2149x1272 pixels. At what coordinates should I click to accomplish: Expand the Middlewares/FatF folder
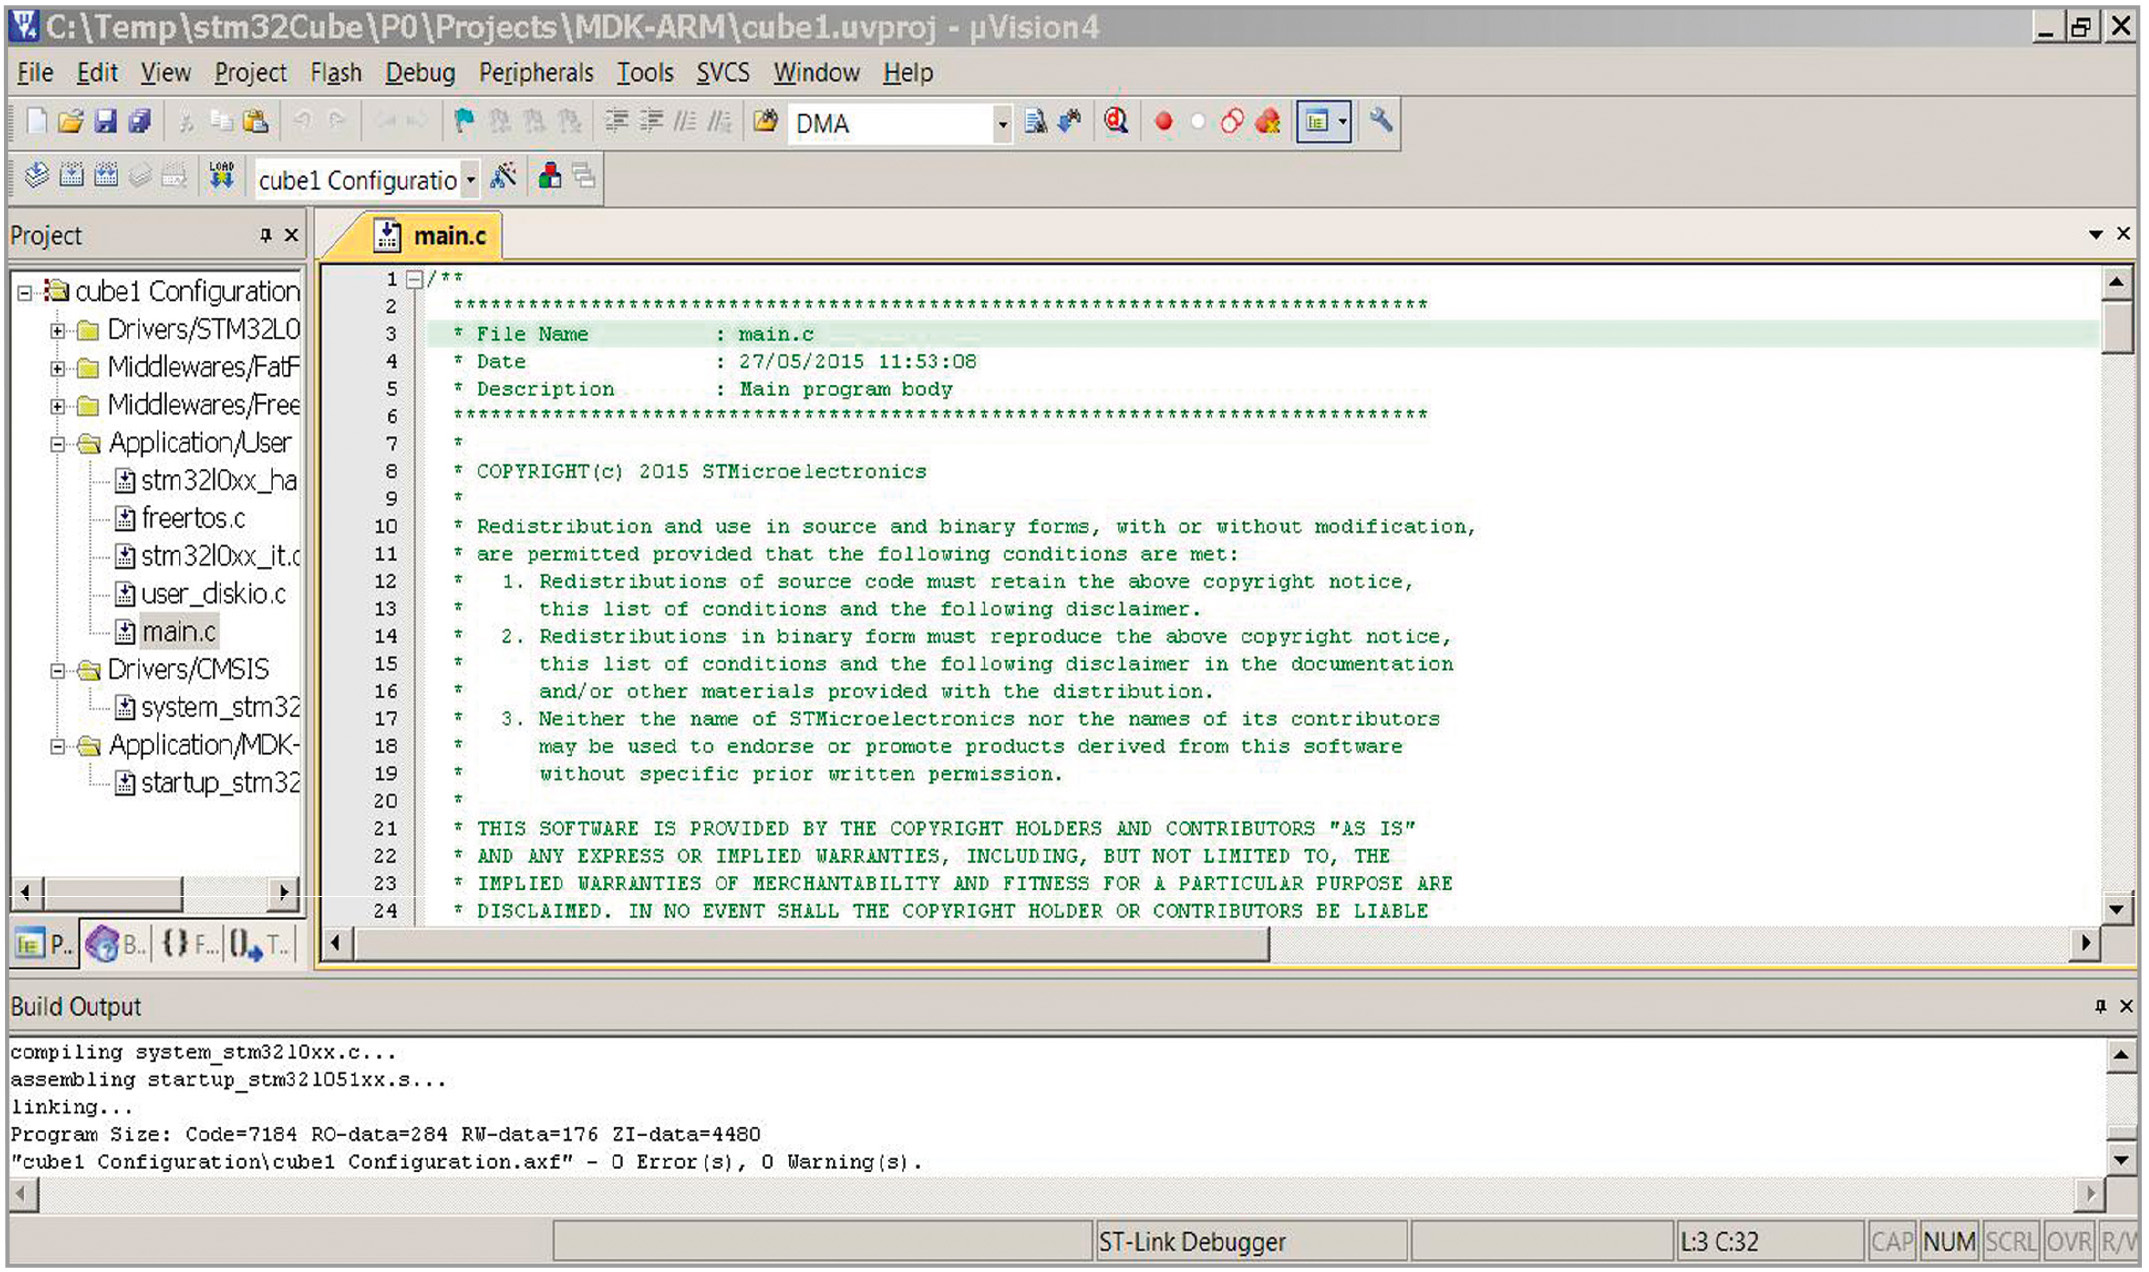pyautogui.click(x=58, y=368)
